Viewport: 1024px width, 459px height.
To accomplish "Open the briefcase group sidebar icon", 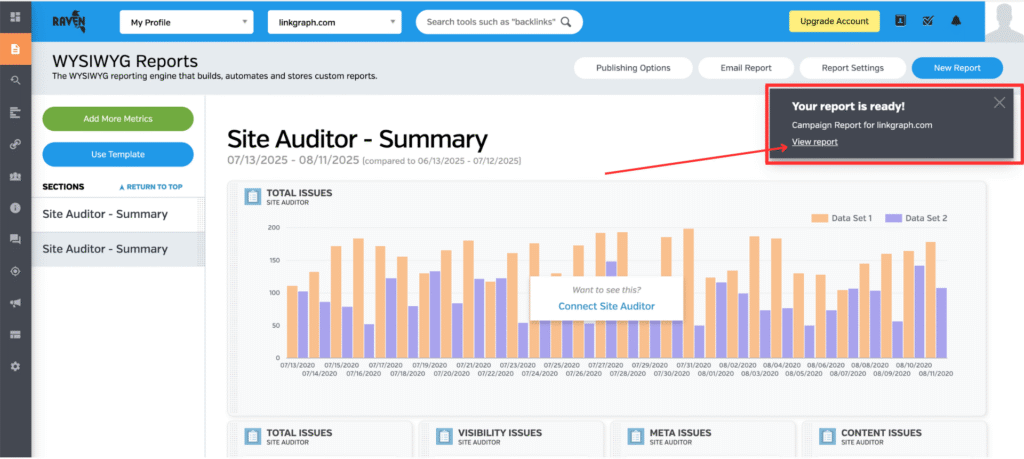I will [15, 176].
